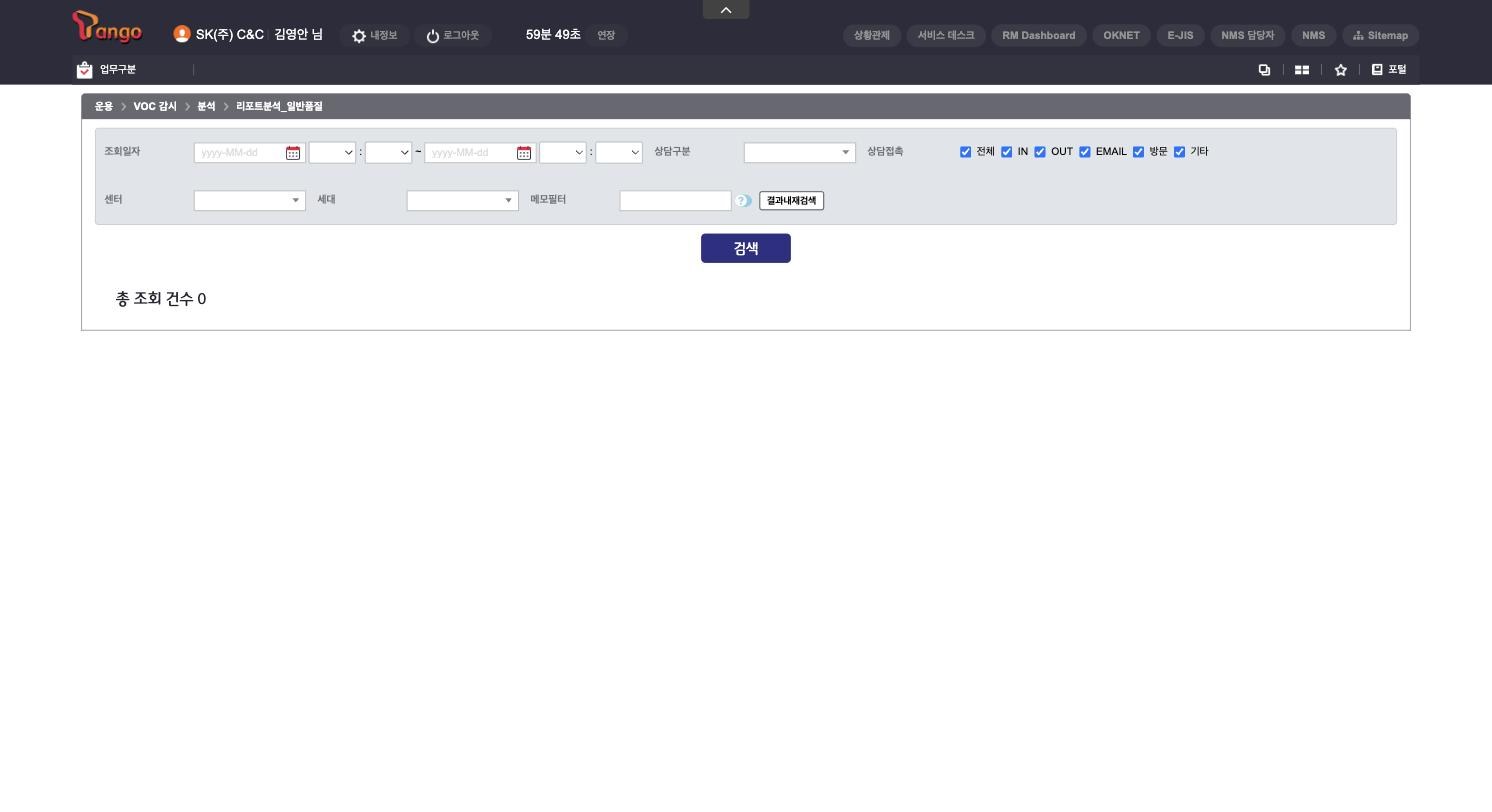Click the Tango logo
Screen dimensions: 1492x812
[107, 27]
